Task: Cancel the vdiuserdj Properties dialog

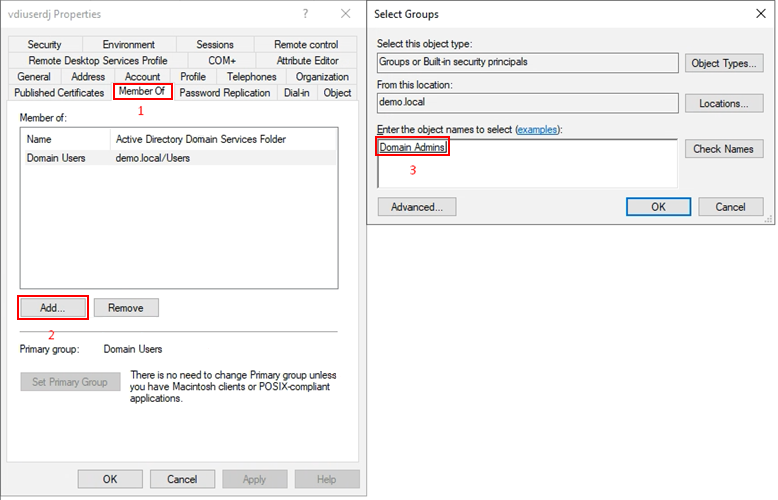Action: [x=182, y=479]
